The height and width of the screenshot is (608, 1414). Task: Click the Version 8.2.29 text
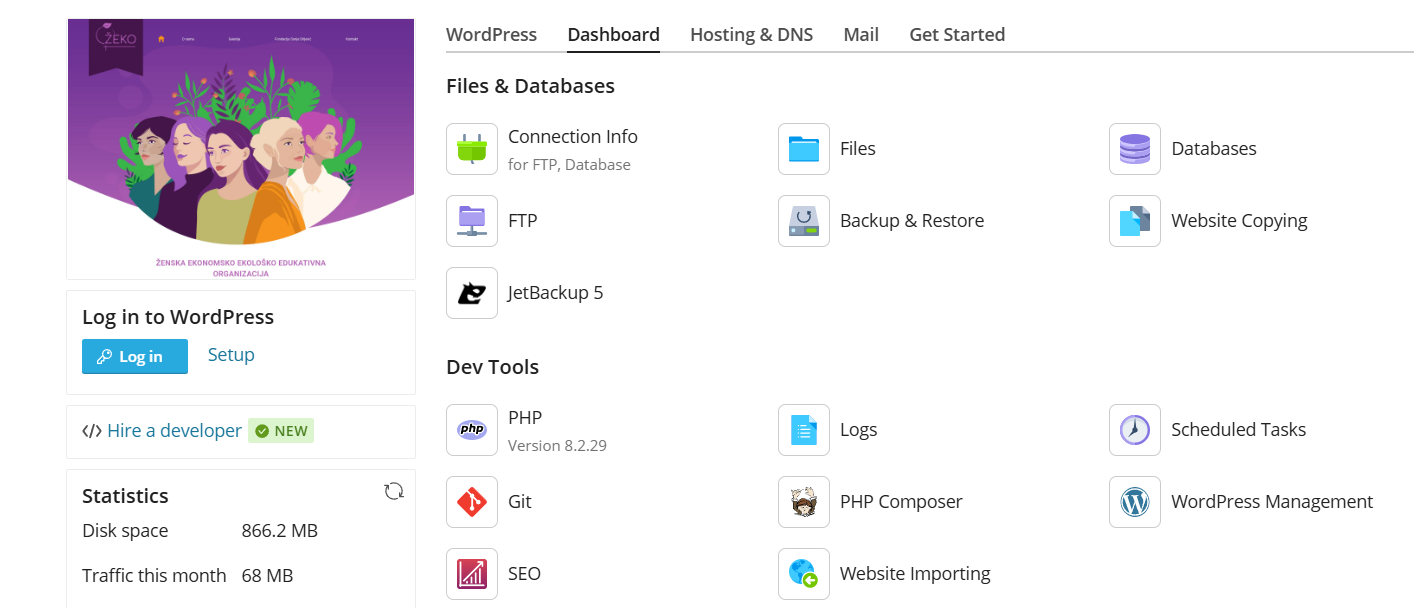[557, 446]
